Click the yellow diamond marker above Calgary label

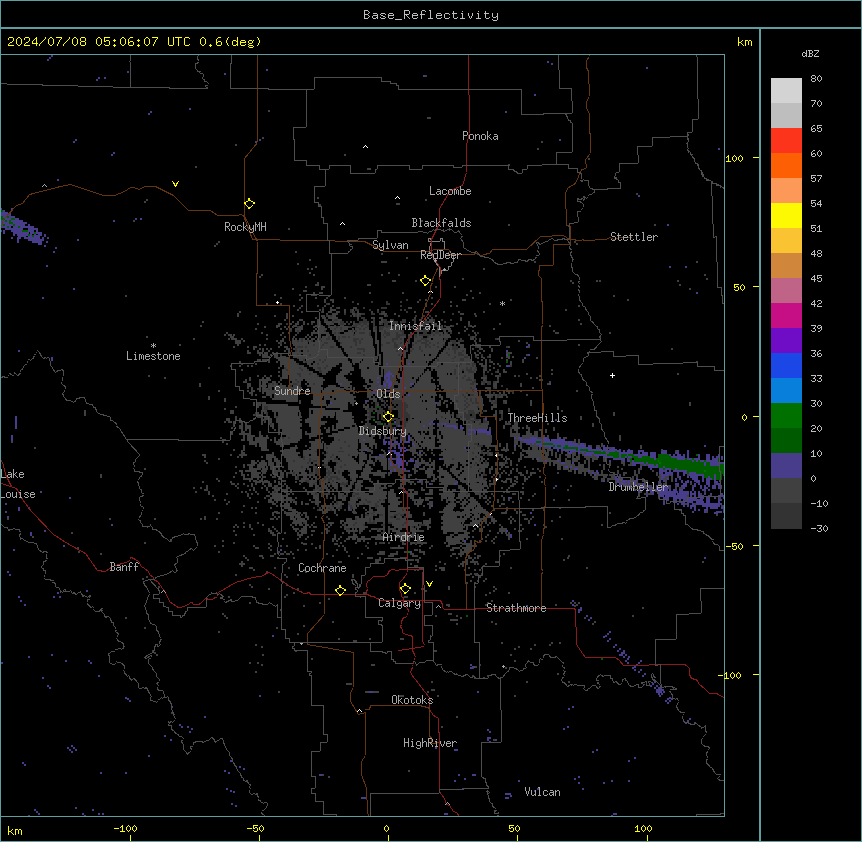[405, 589]
